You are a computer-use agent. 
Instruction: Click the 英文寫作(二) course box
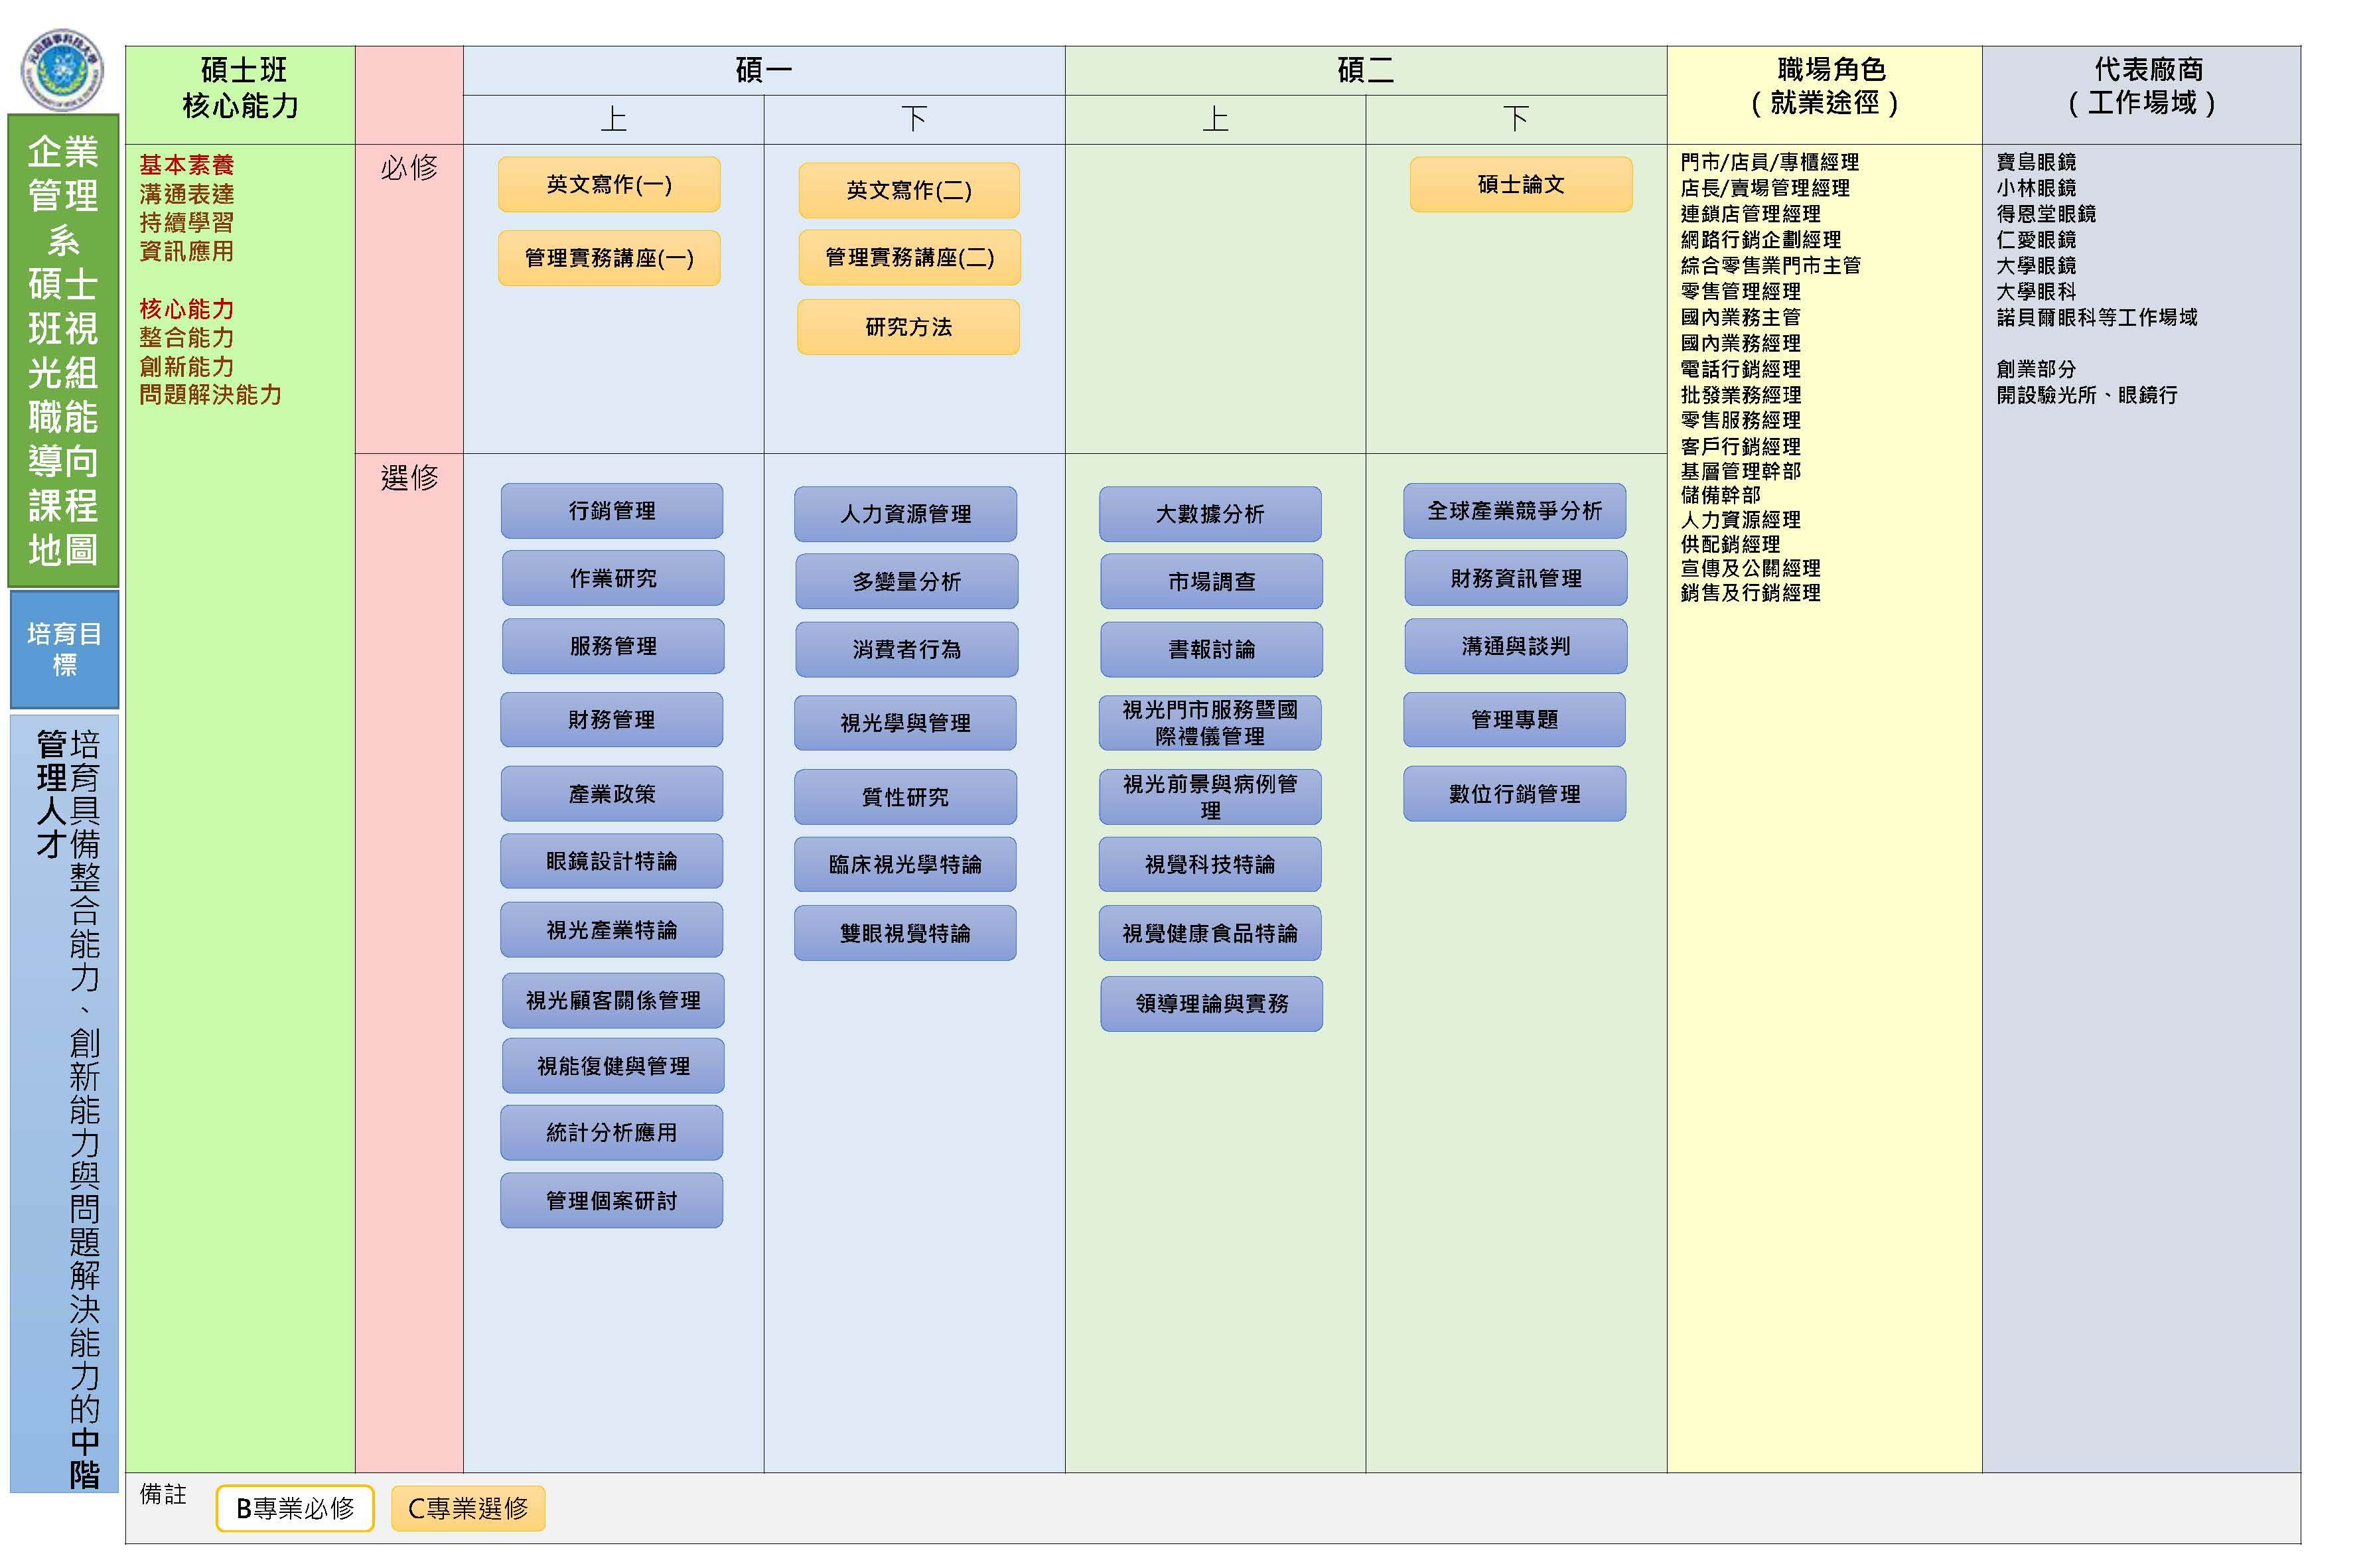pos(909,190)
